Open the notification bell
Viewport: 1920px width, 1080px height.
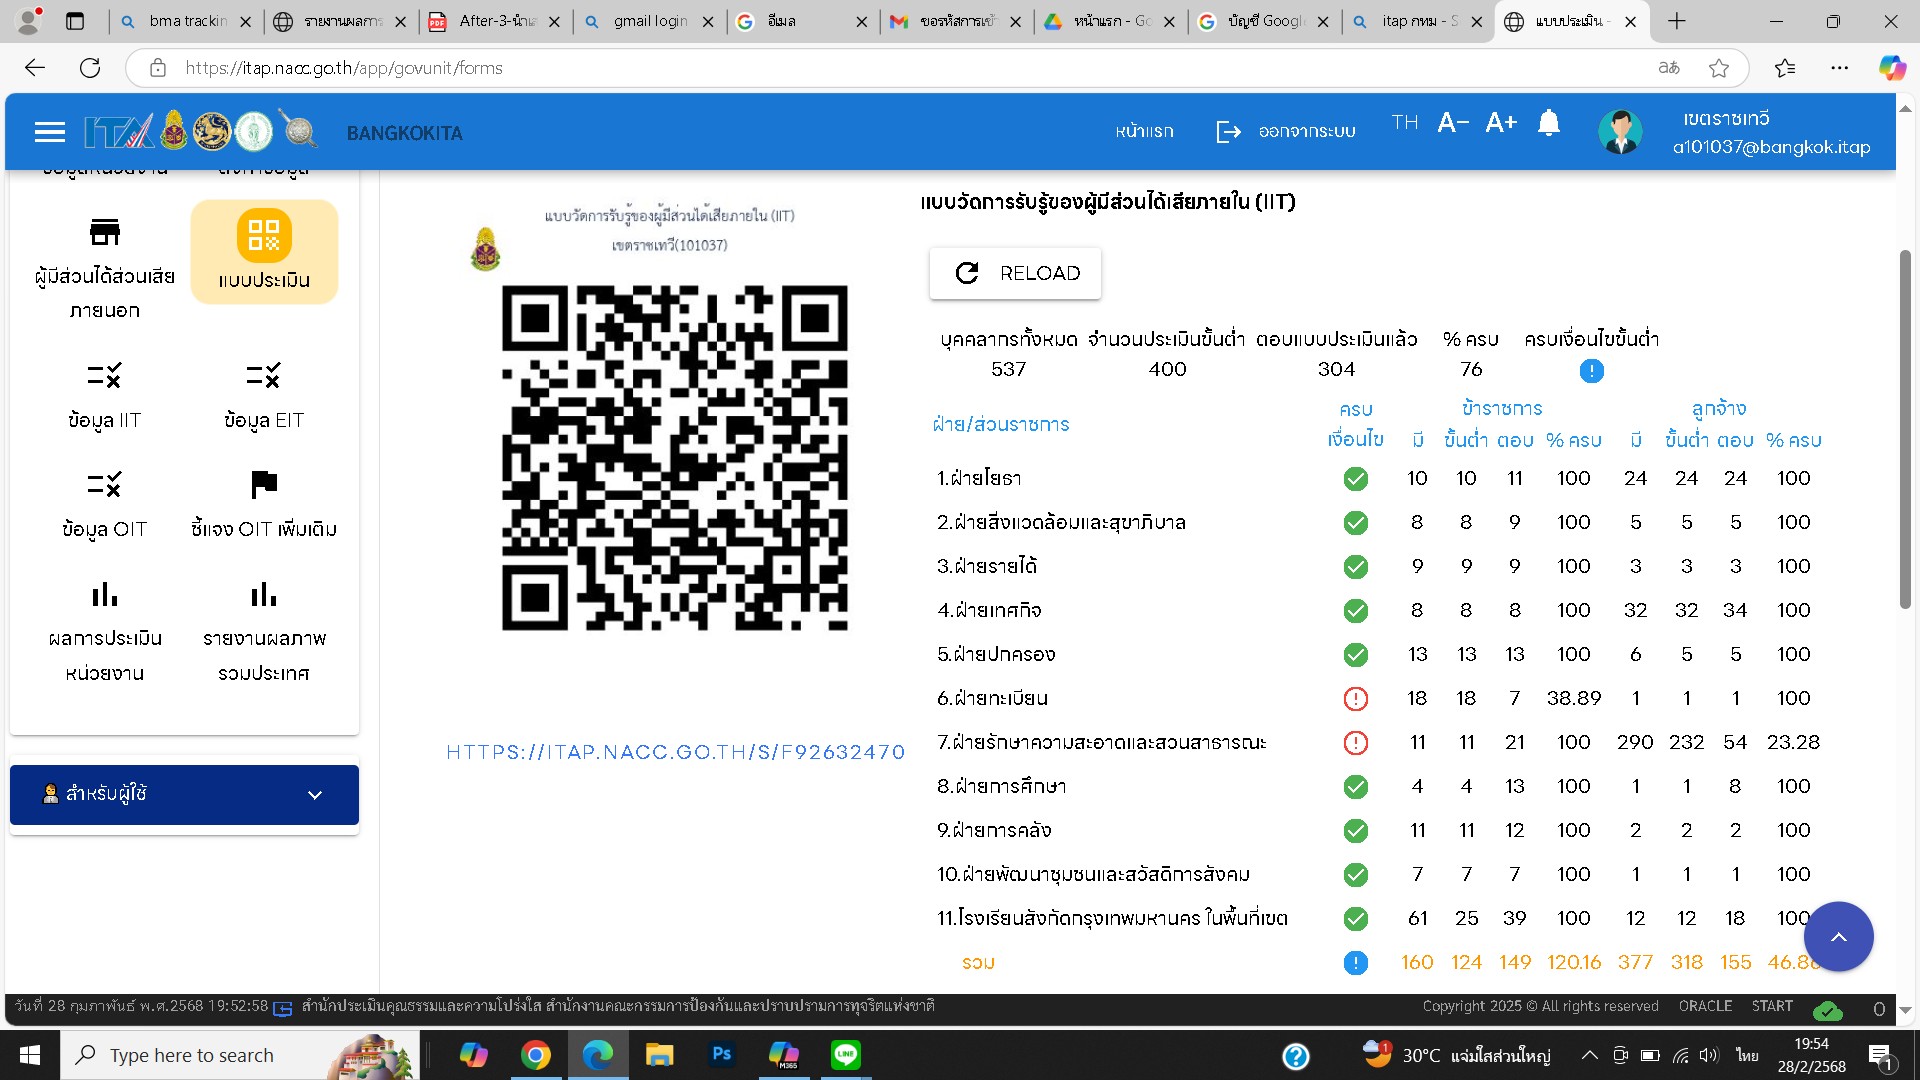pos(1548,123)
